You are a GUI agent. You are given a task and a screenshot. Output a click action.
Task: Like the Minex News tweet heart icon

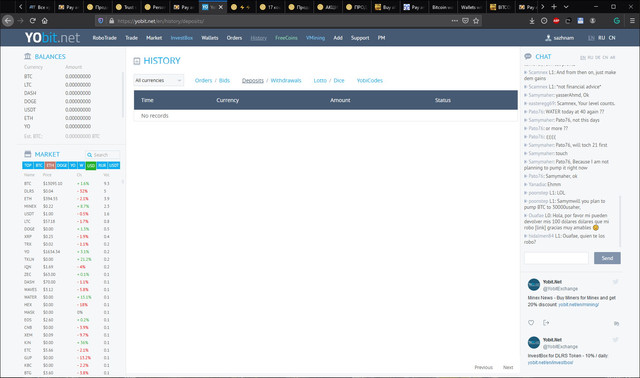tap(531, 322)
